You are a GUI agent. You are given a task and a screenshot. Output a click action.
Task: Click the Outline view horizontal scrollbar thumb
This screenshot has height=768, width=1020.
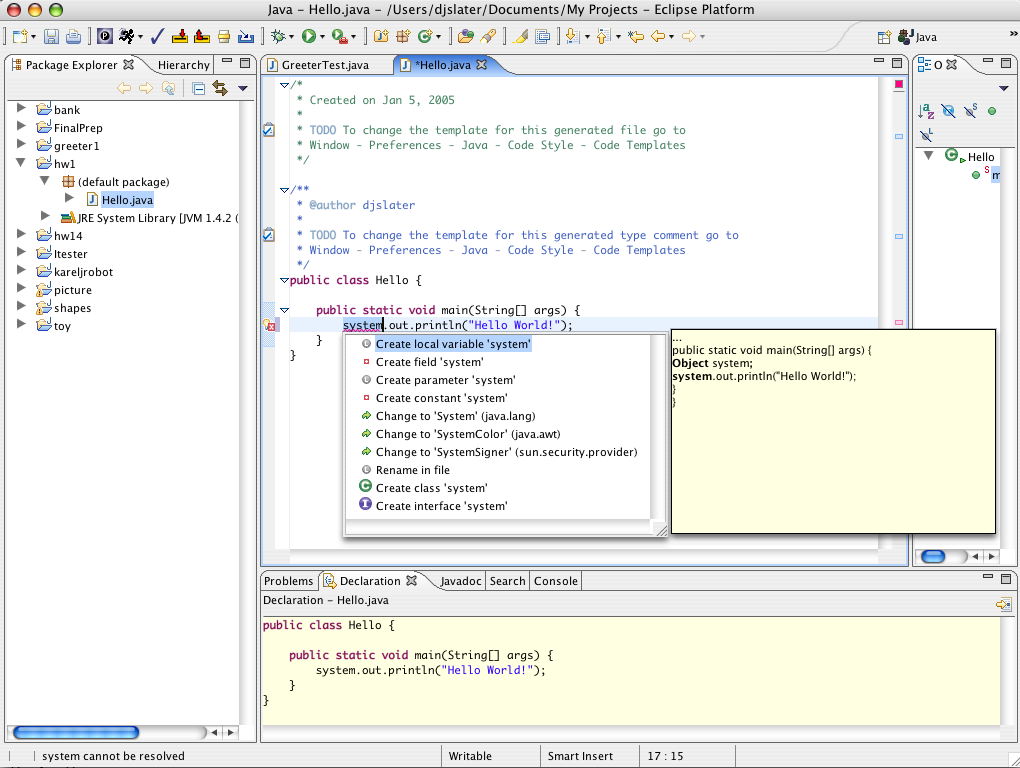point(933,556)
